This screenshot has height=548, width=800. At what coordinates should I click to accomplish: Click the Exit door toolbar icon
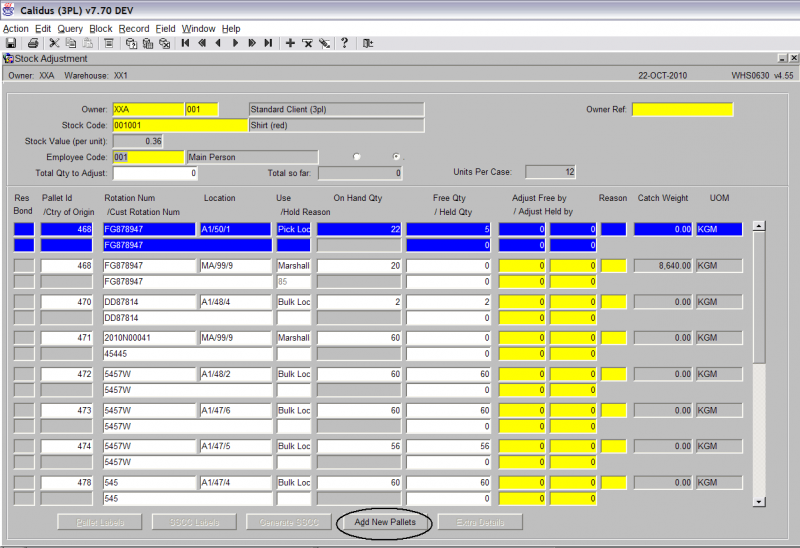tap(367, 43)
